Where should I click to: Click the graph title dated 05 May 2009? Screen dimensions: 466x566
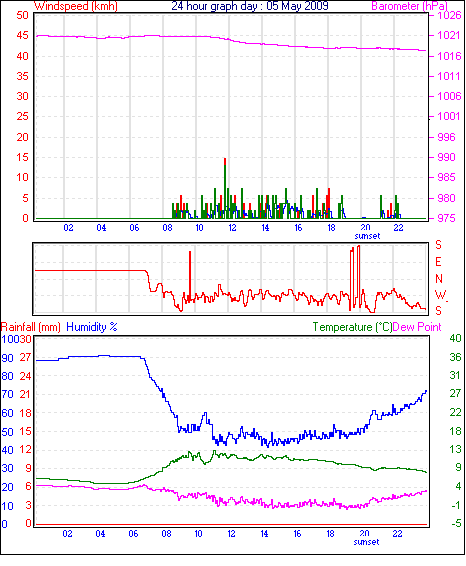pos(250,6)
